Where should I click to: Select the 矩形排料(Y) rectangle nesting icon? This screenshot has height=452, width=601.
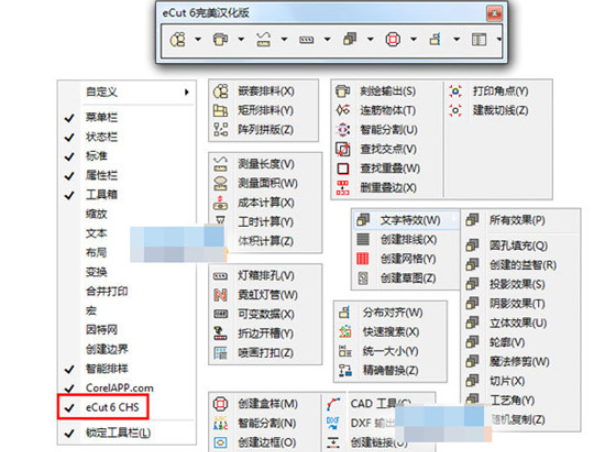pyautogui.click(x=220, y=110)
